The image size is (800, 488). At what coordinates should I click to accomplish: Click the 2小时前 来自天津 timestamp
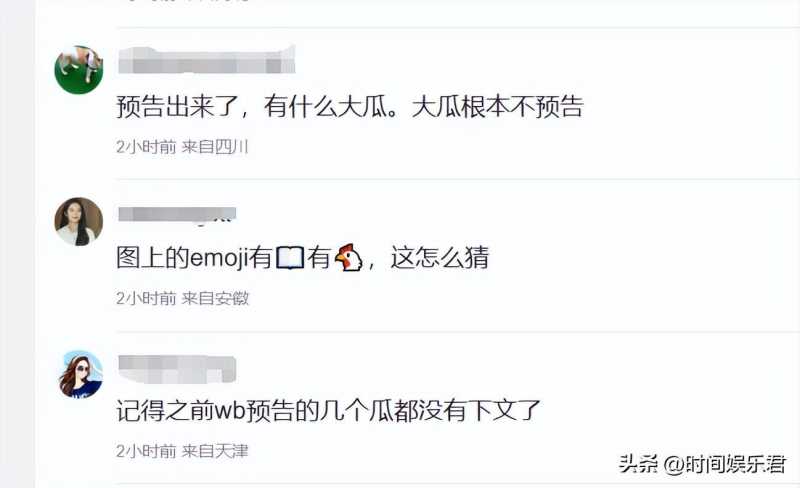(182, 451)
